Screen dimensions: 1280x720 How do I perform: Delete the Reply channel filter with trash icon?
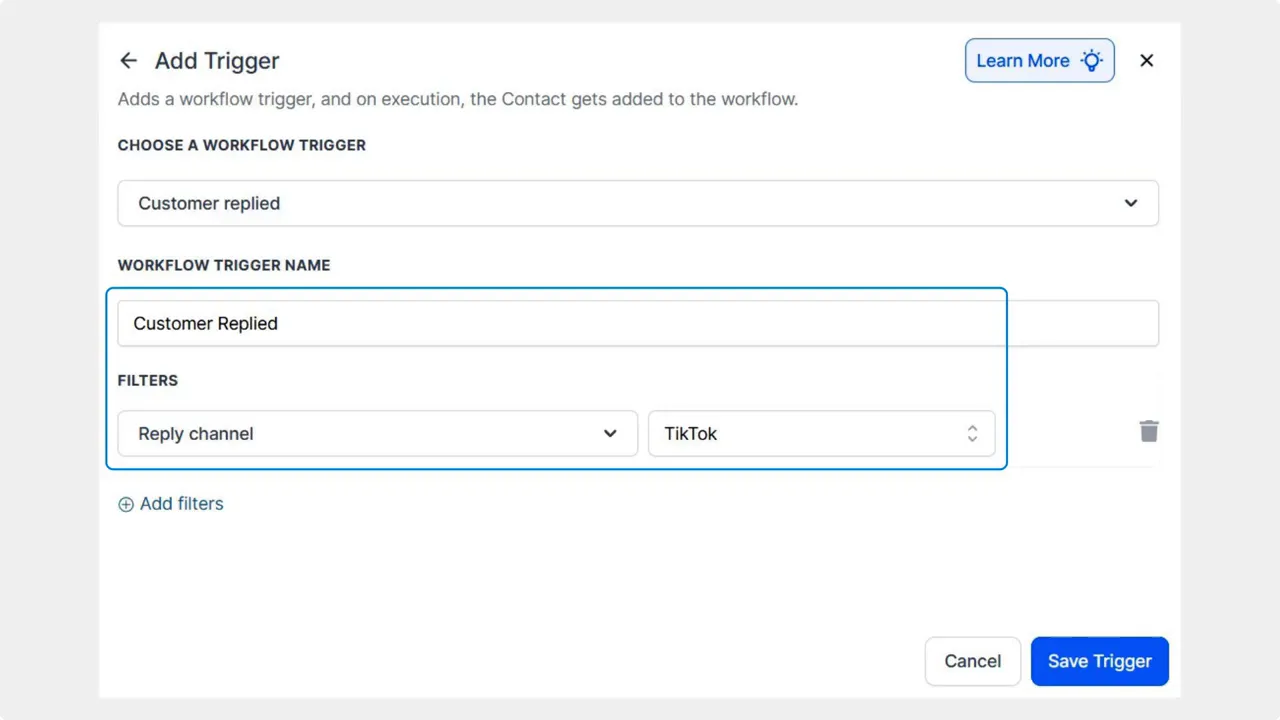(x=1148, y=431)
